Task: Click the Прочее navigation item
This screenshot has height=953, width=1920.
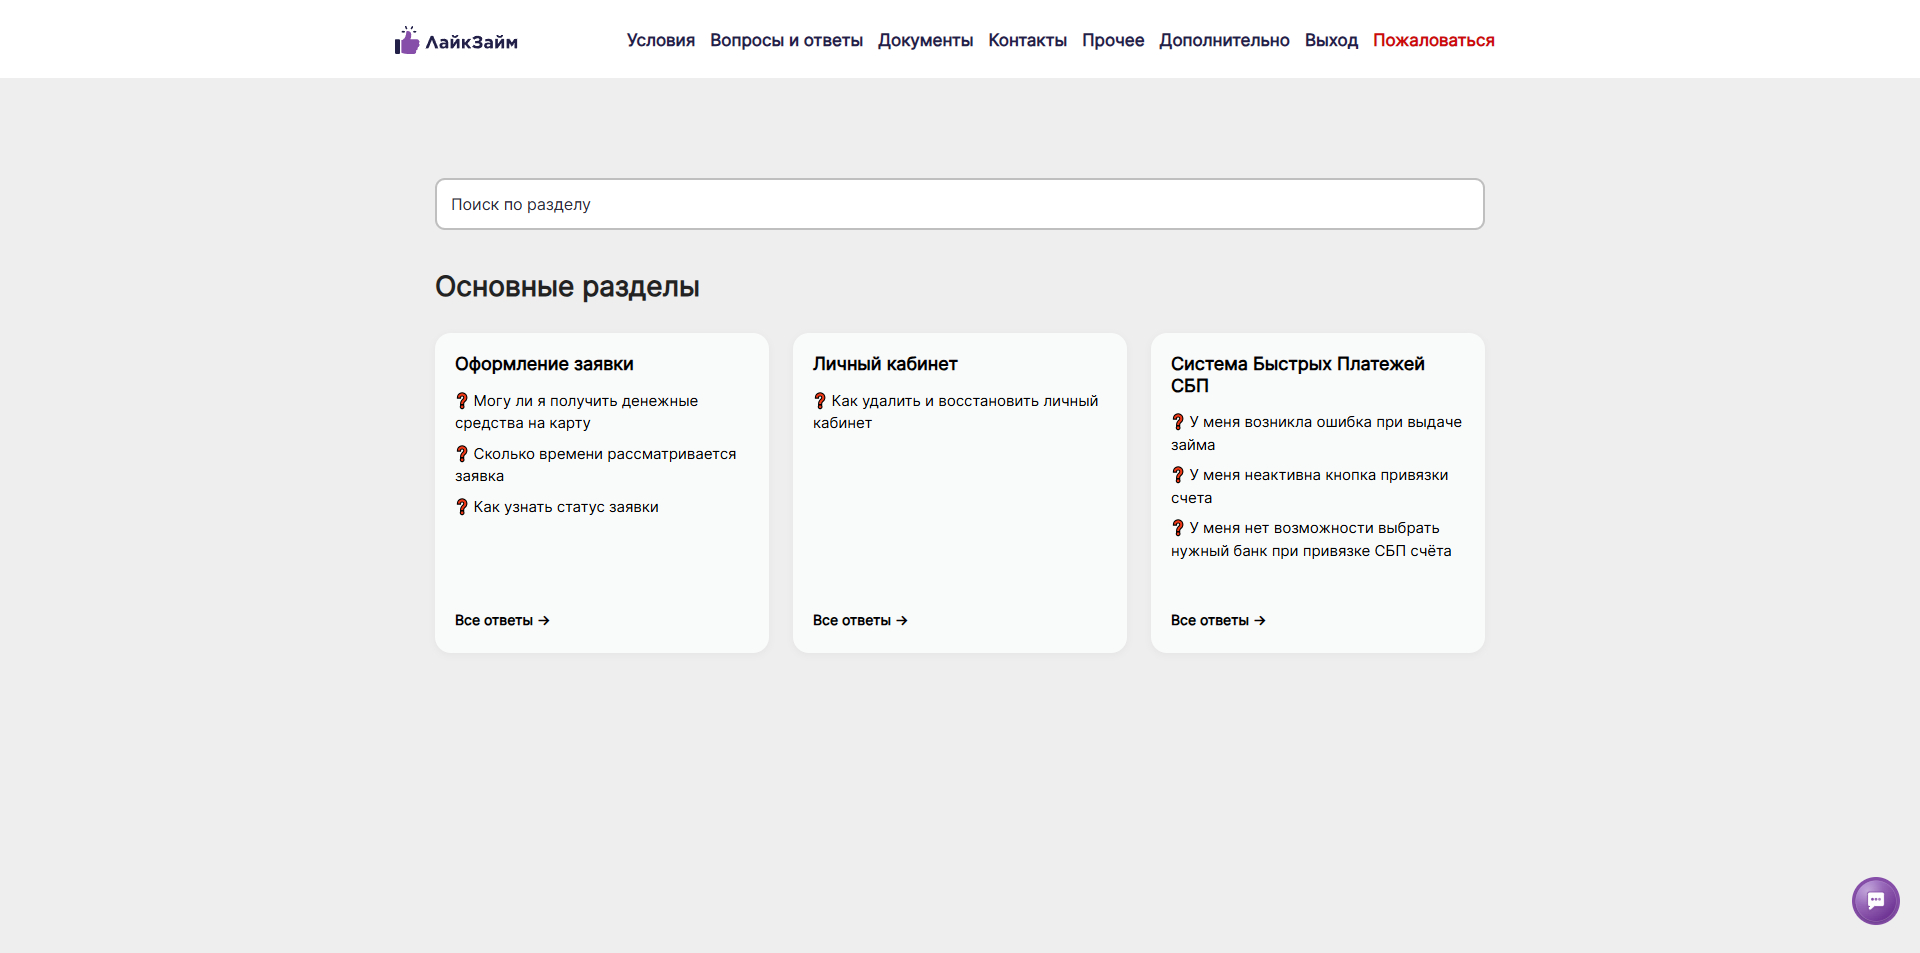Action: (1112, 40)
